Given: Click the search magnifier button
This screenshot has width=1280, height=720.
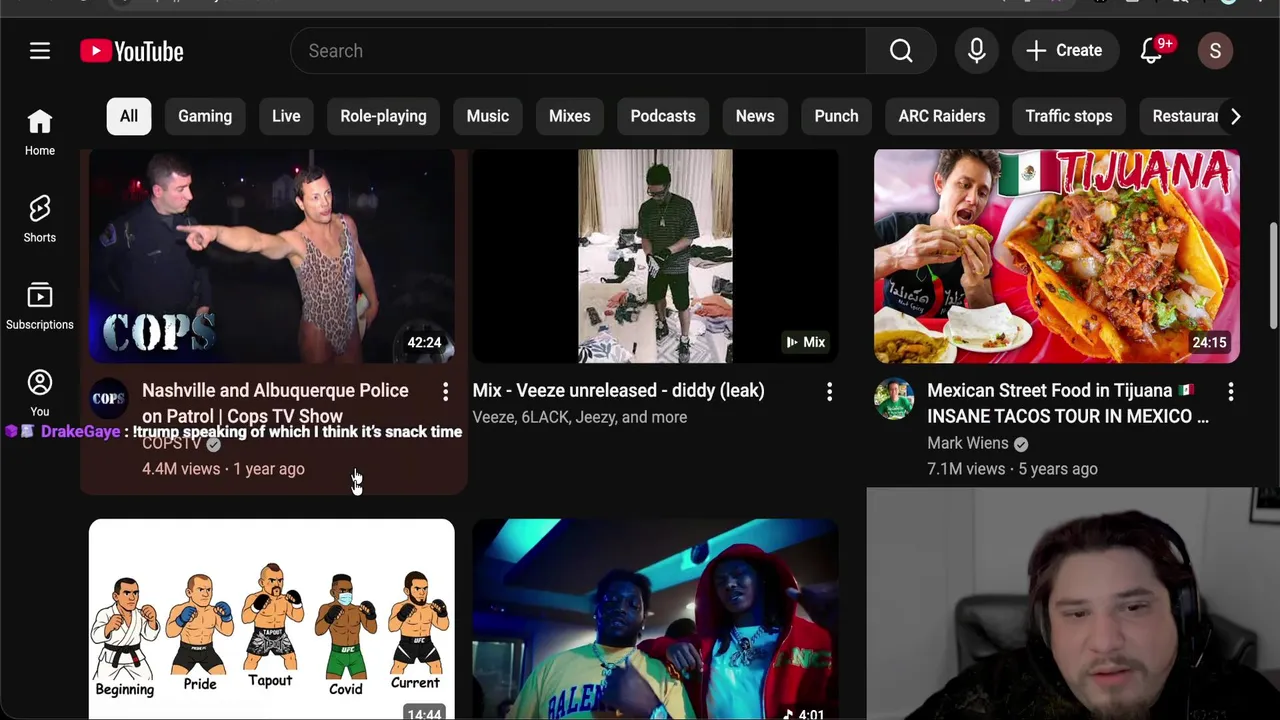Looking at the screenshot, I should [901, 51].
